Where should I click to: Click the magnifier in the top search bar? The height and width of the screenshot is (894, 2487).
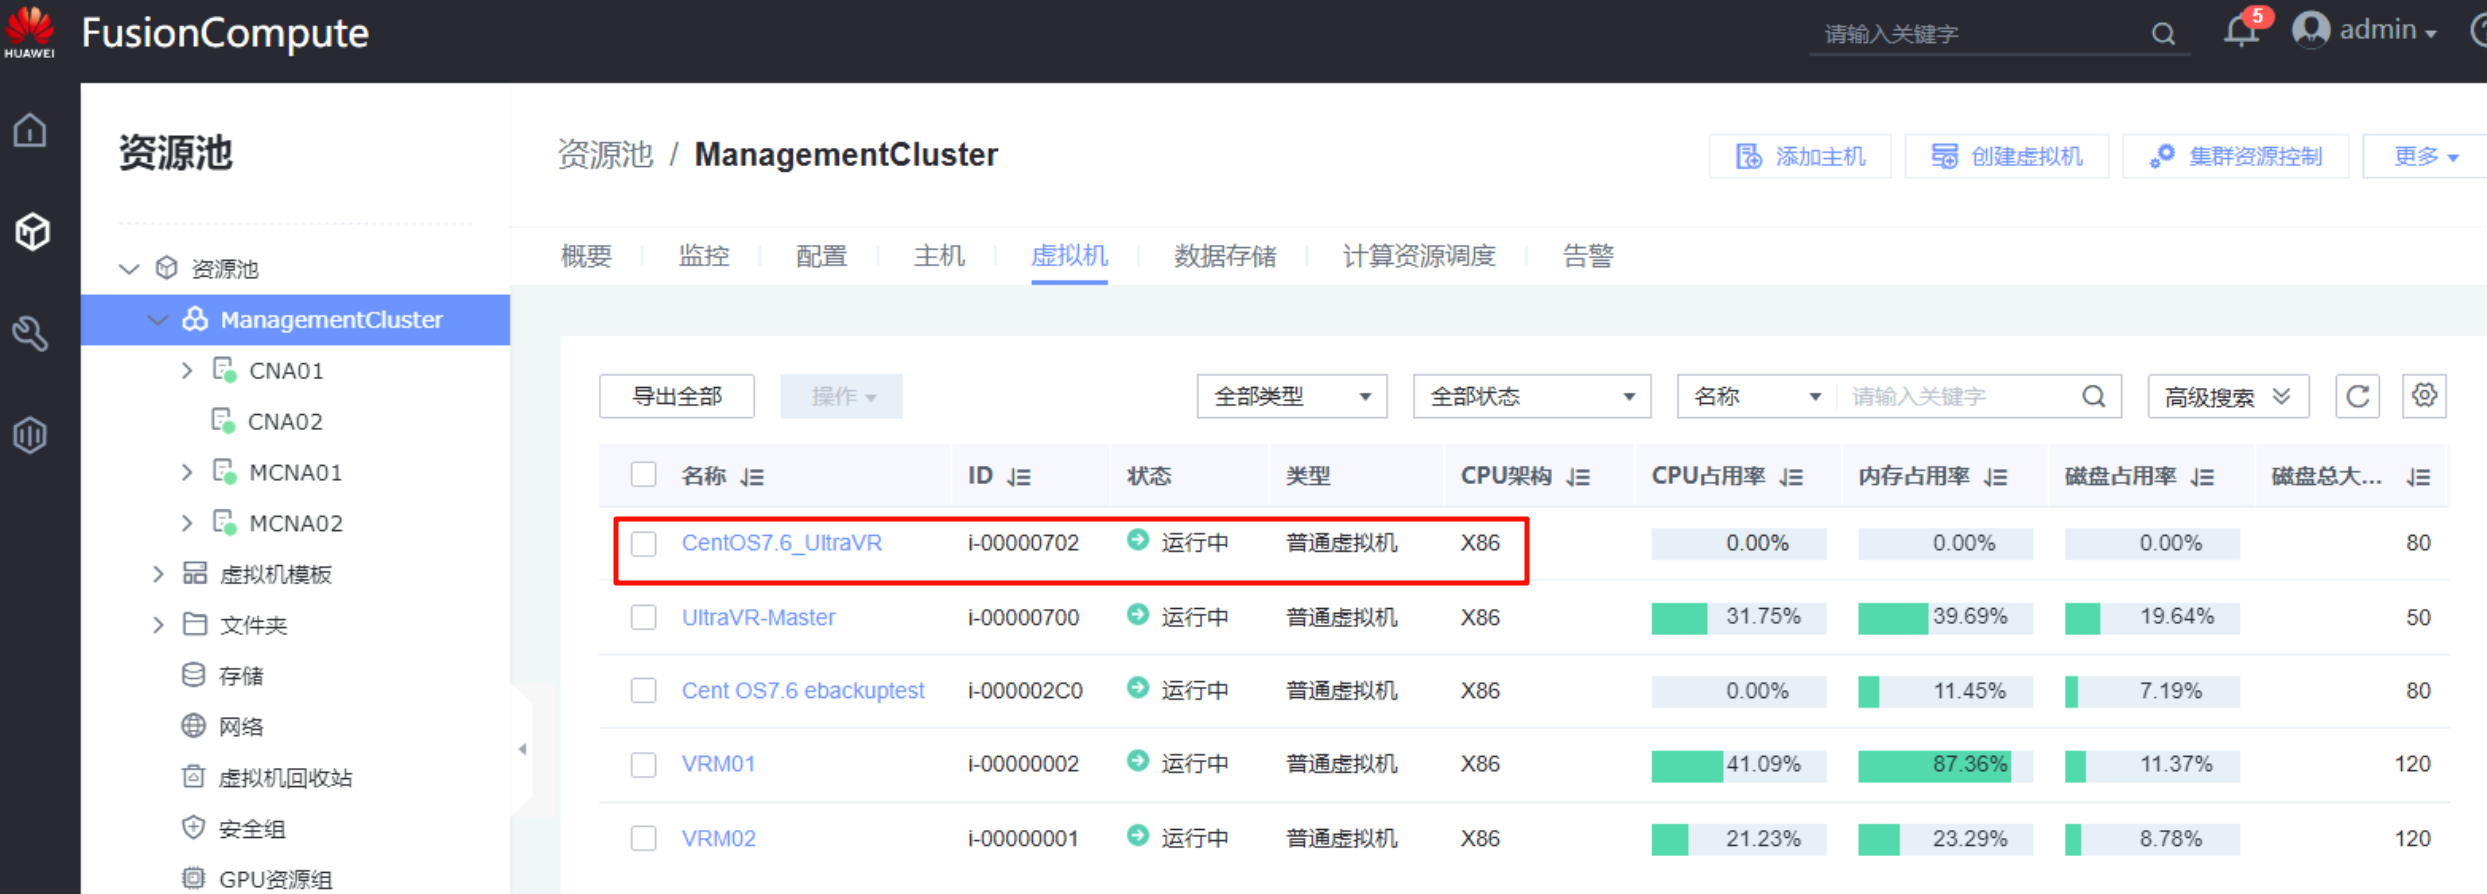point(2163,34)
